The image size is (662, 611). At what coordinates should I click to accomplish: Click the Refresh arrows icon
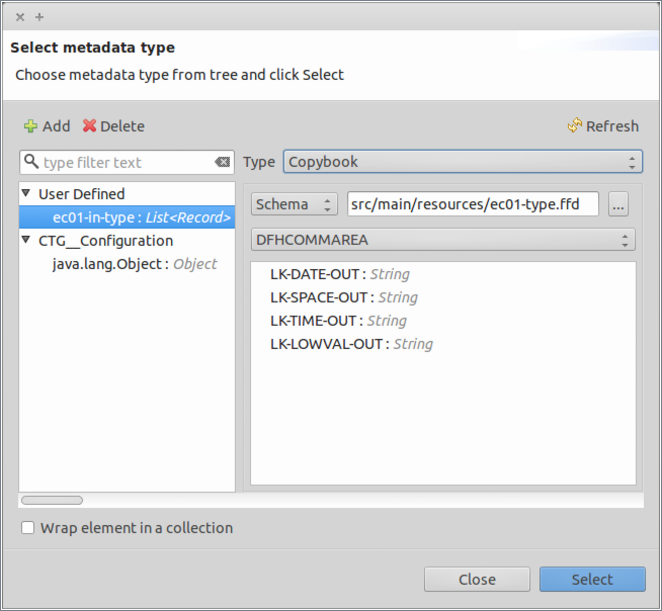(x=574, y=126)
